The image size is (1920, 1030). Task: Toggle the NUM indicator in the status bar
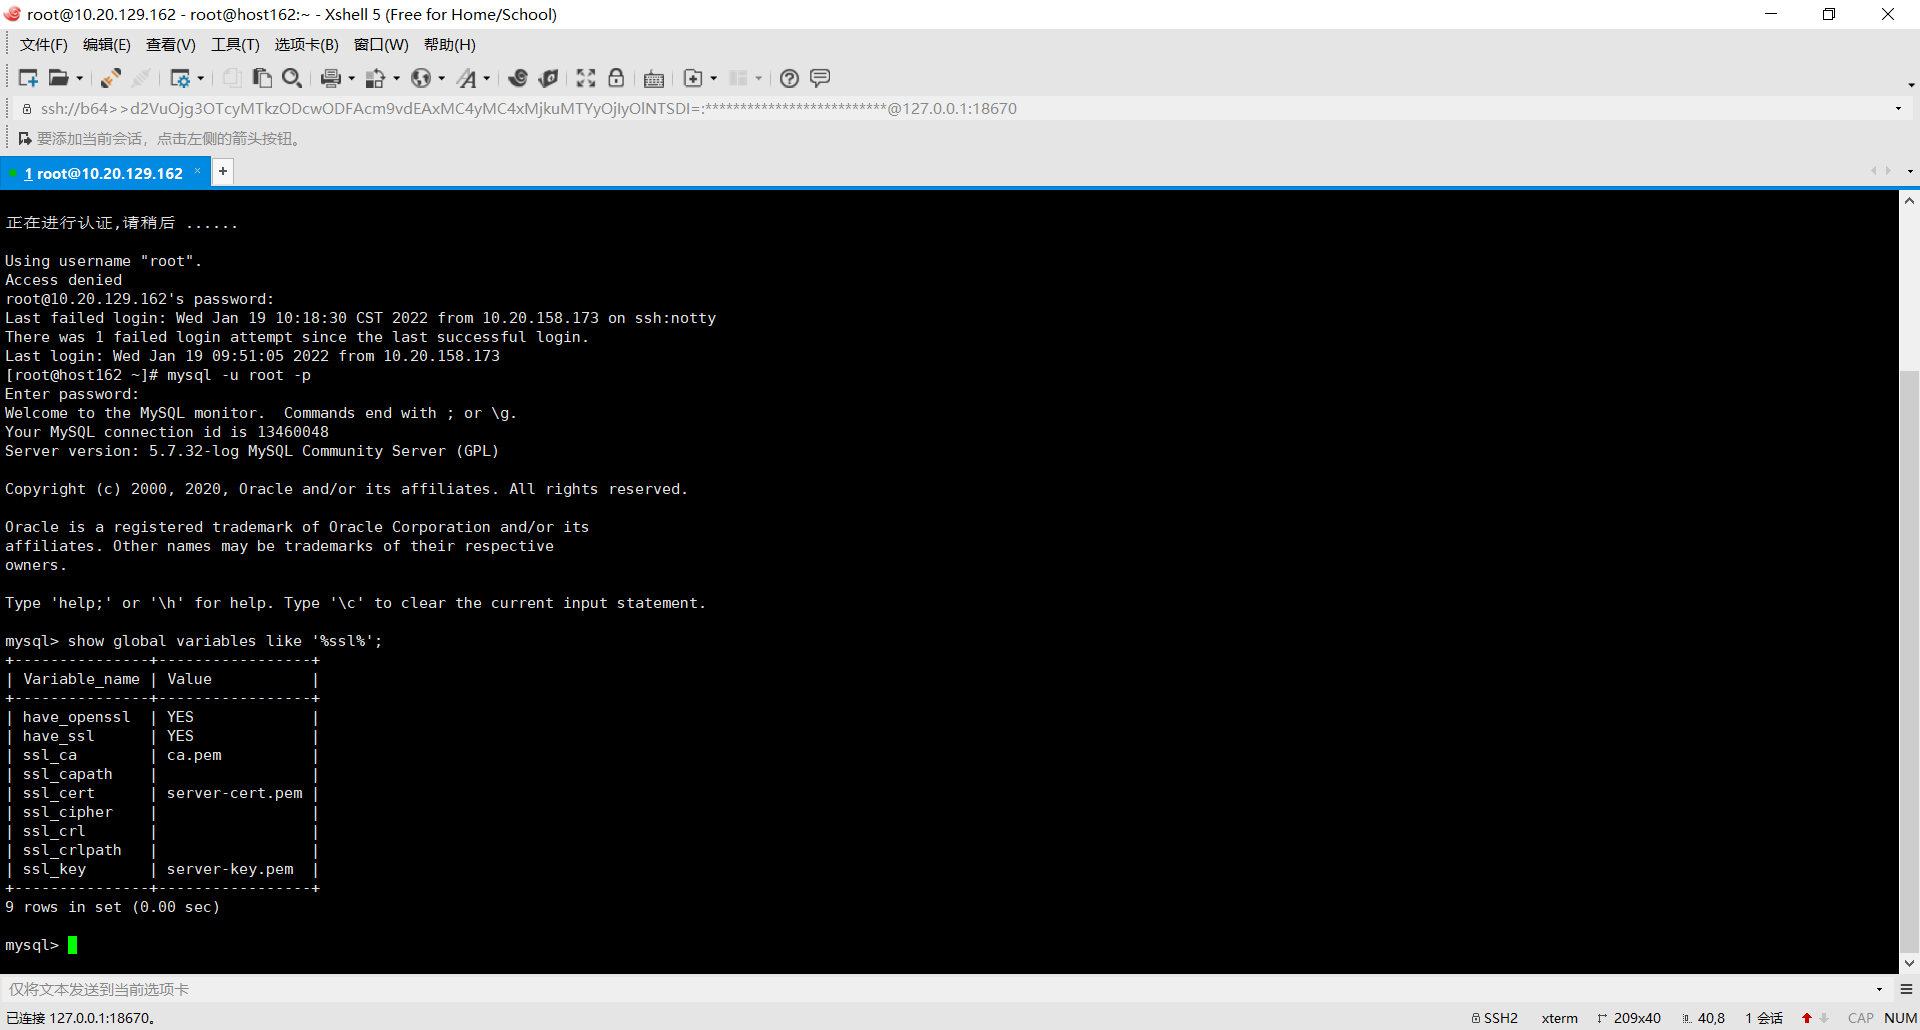(1901, 1017)
